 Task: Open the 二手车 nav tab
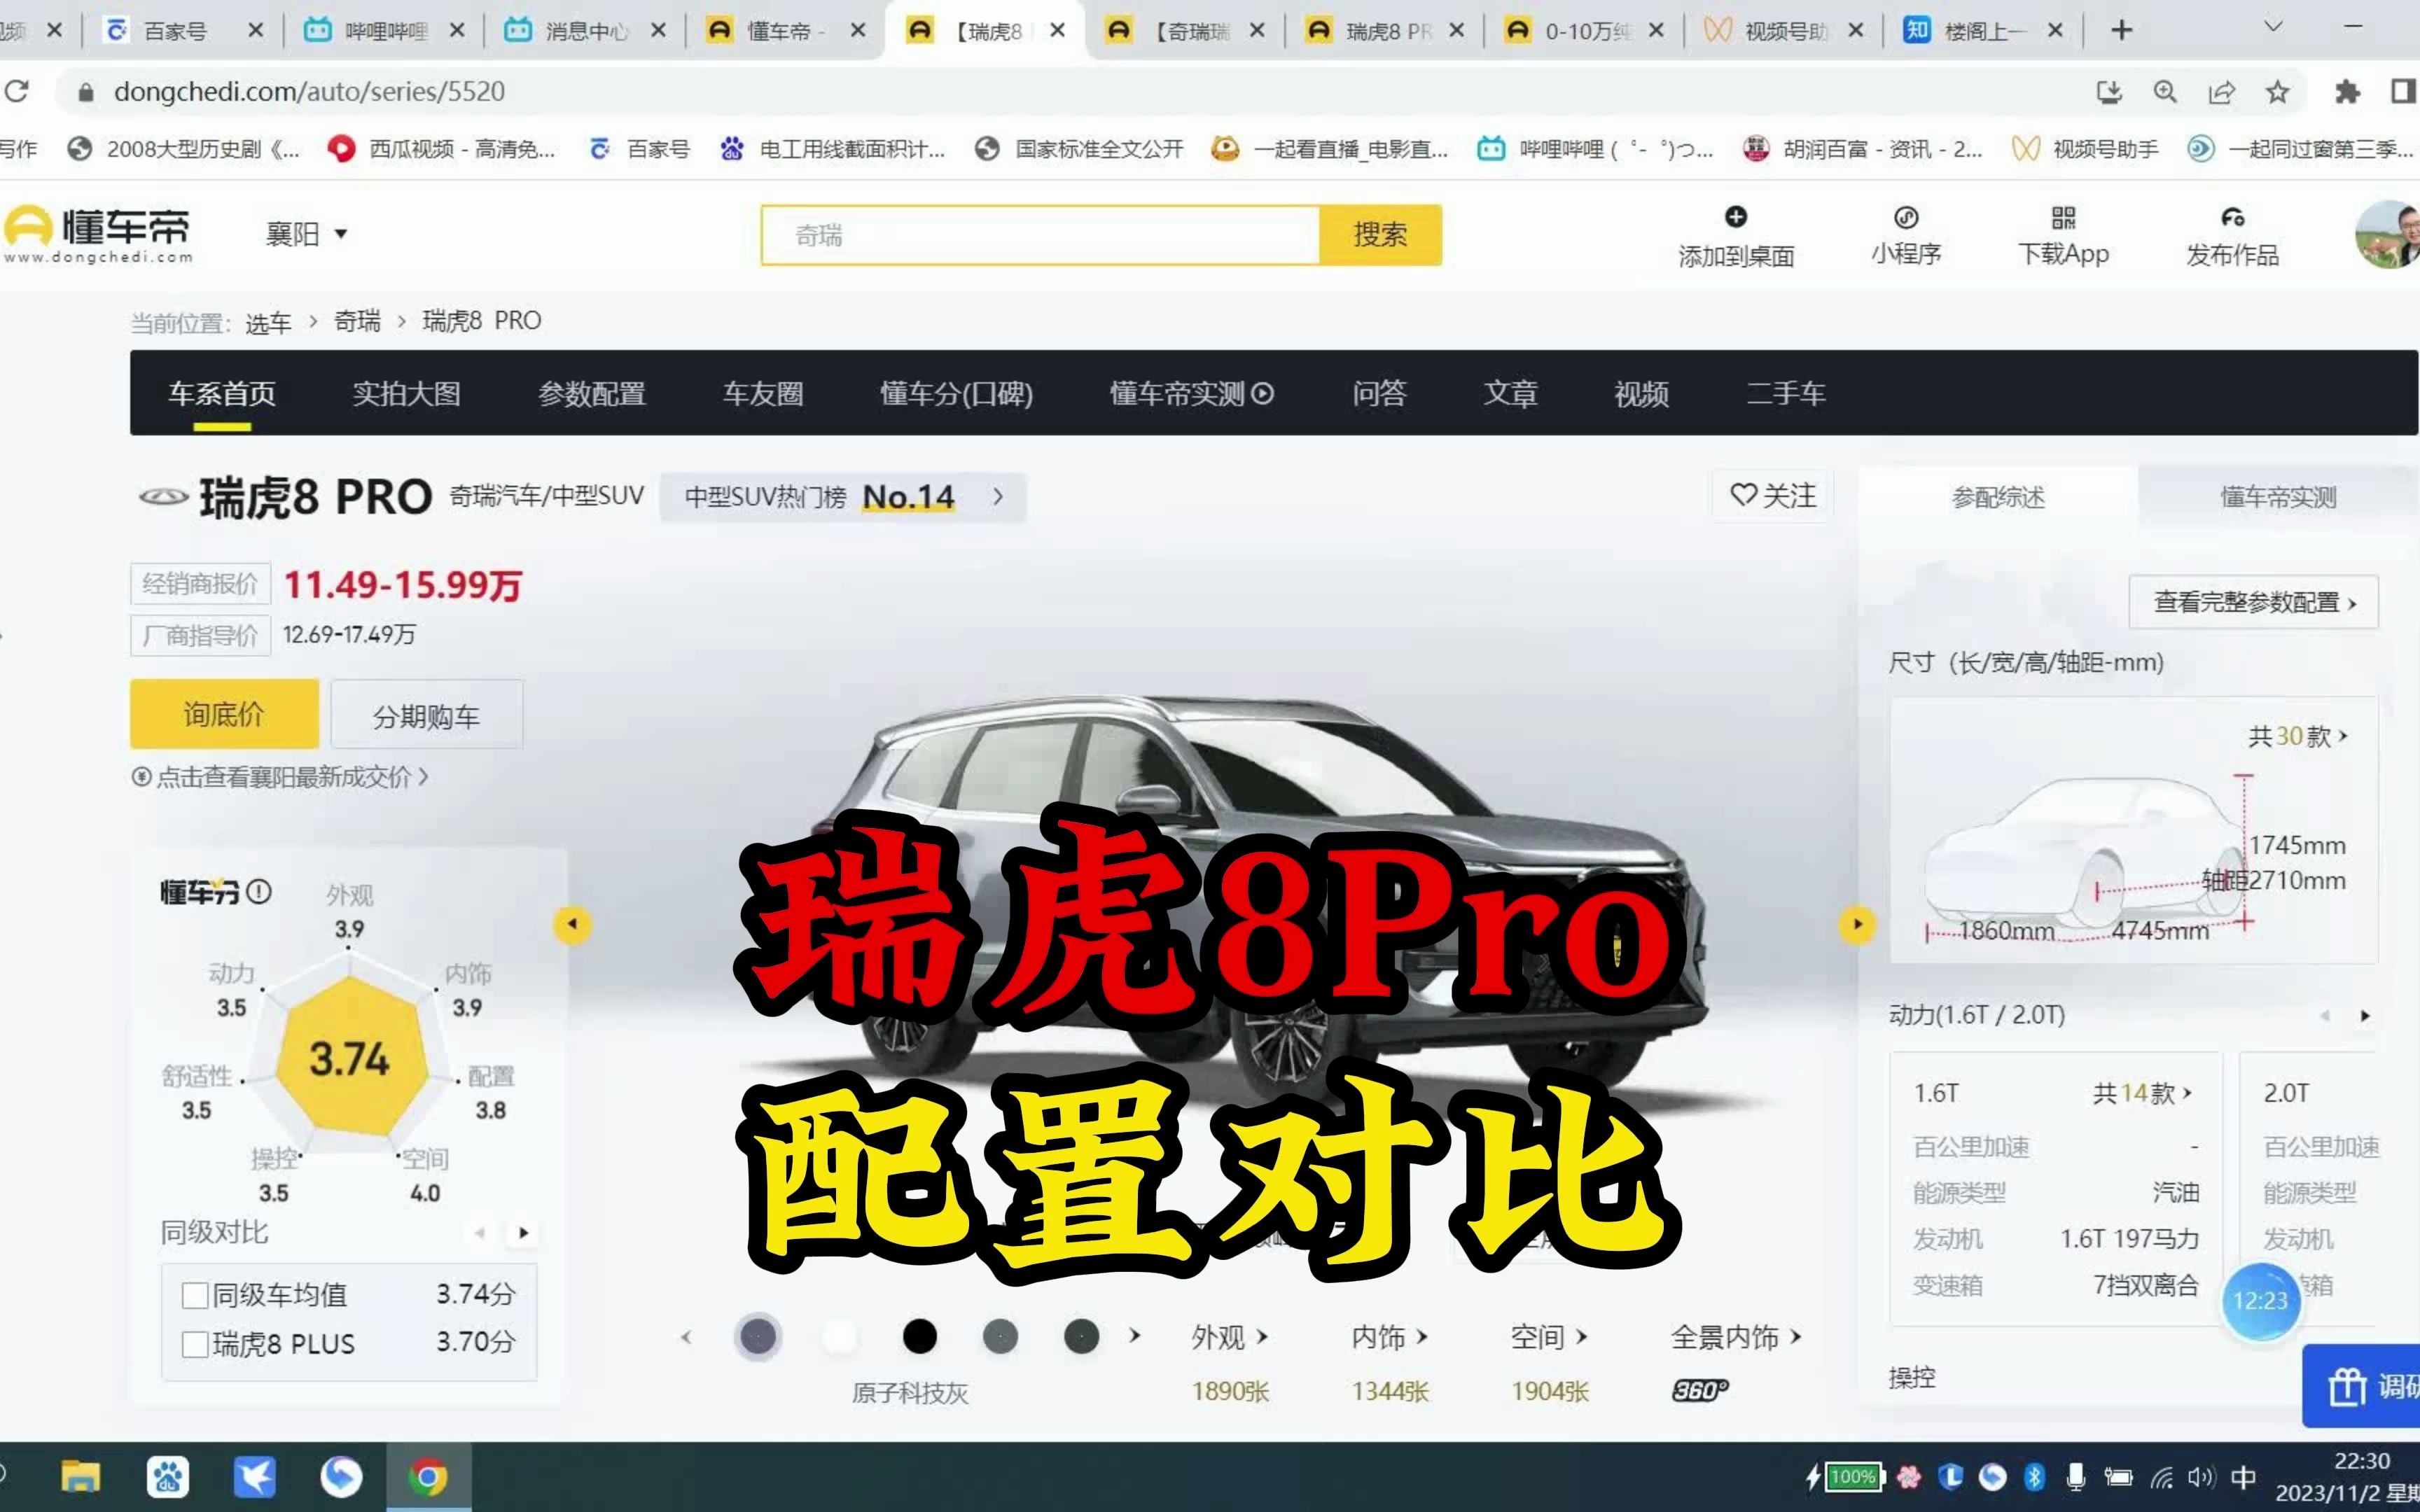(x=1785, y=393)
